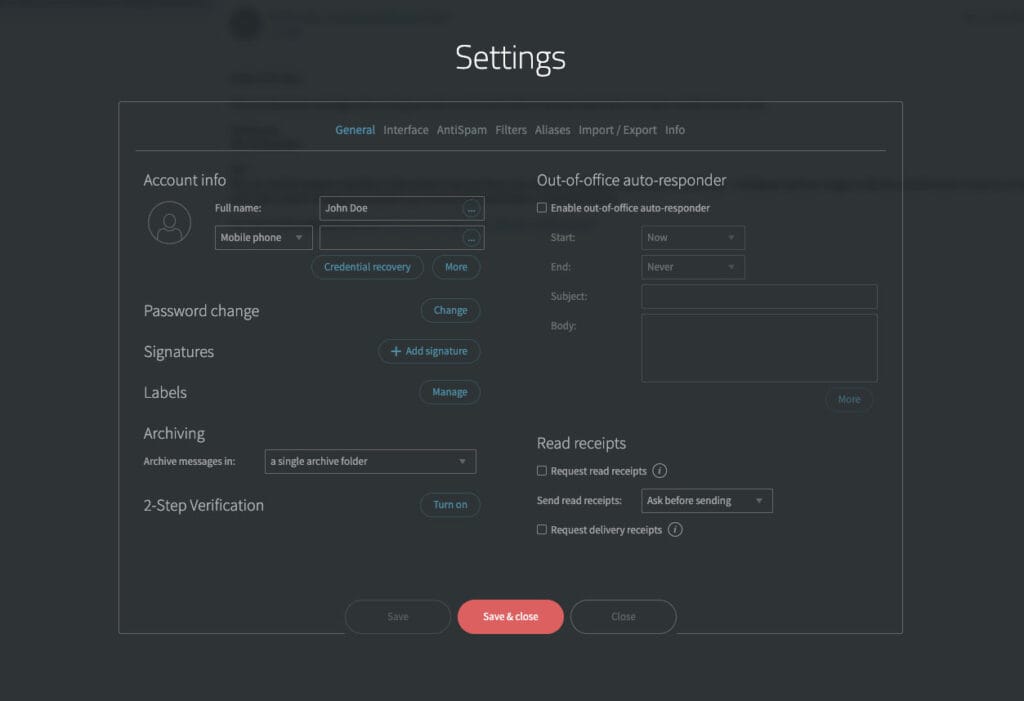Click the Save & close button

coord(510,616)
